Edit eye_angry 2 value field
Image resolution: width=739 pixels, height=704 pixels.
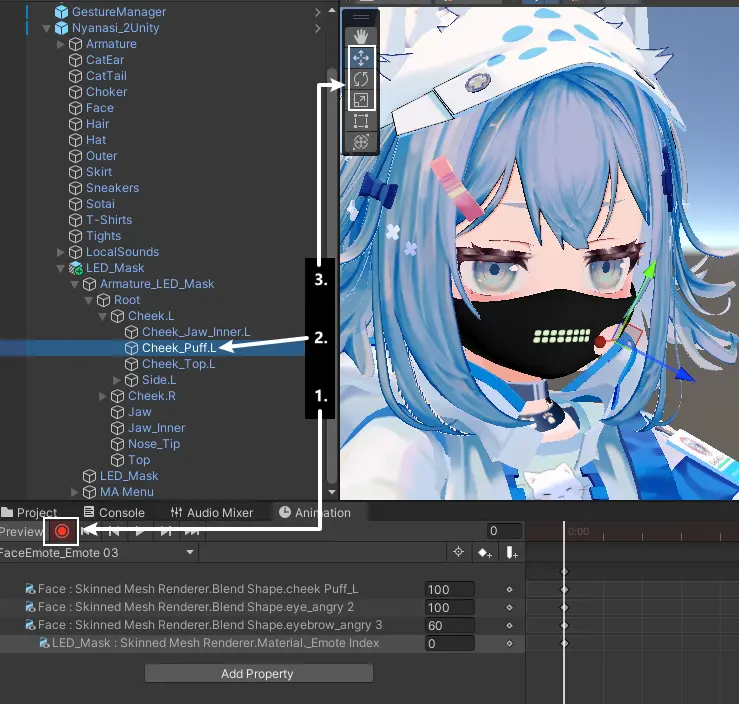point(450,607)
